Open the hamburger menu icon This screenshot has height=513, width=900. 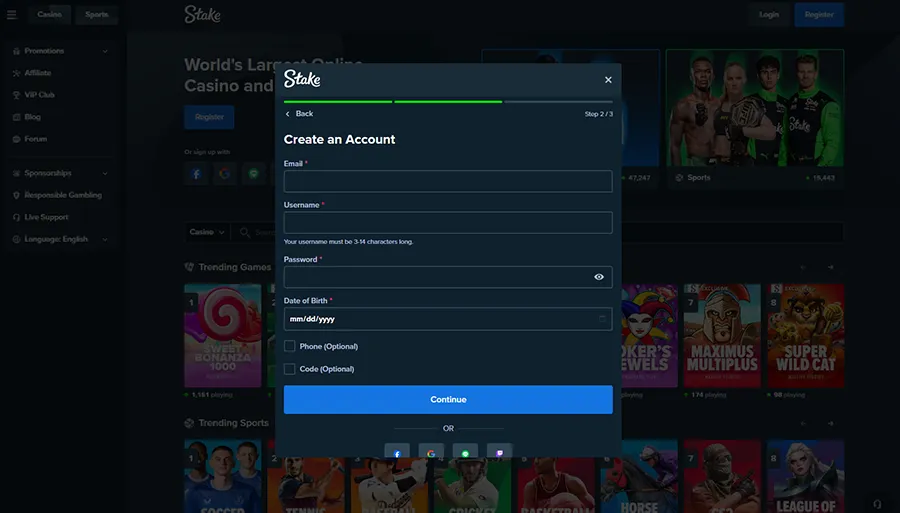coord(11,14)
